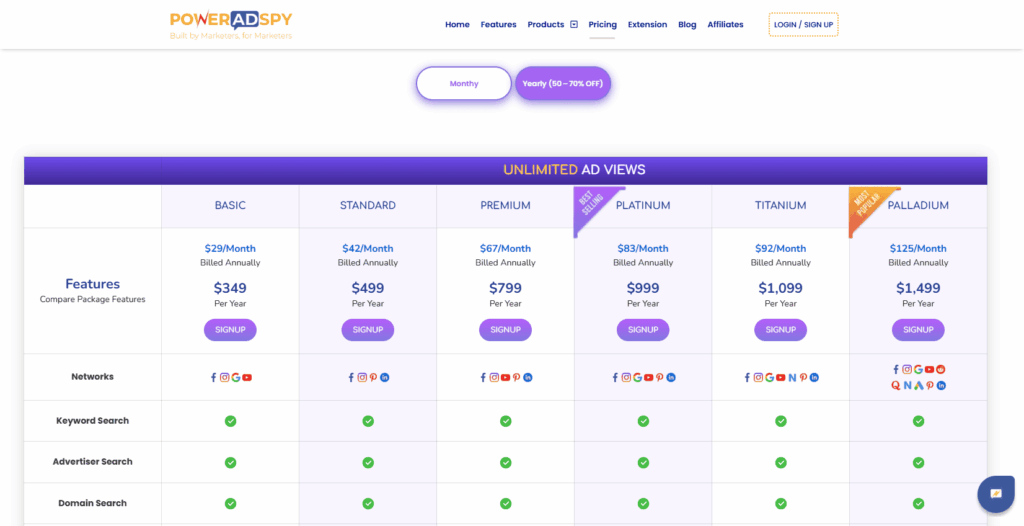
Task: Click Pinterest icon in Standard plan networks
Action: coord(374,378)
